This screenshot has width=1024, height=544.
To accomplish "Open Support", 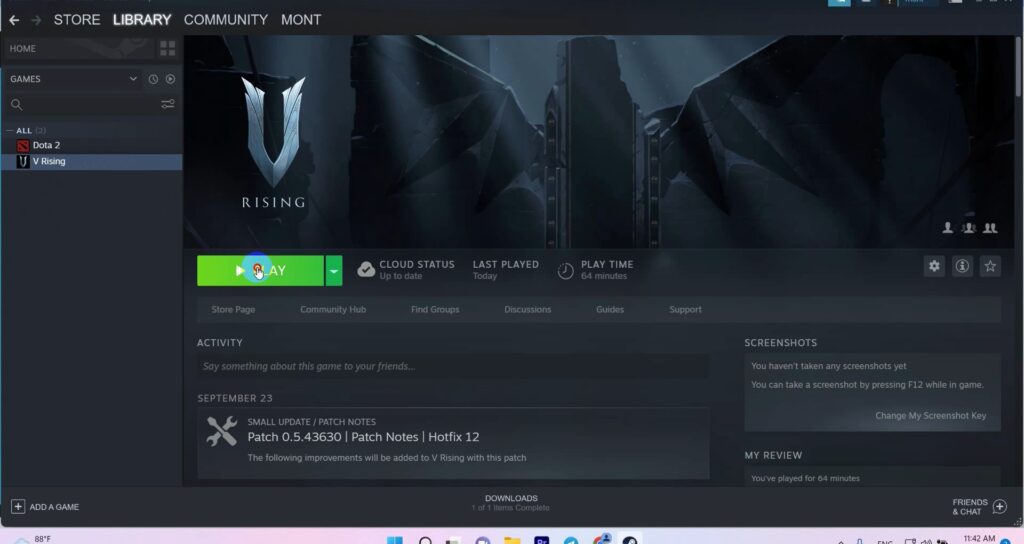I will click(685, 310).
